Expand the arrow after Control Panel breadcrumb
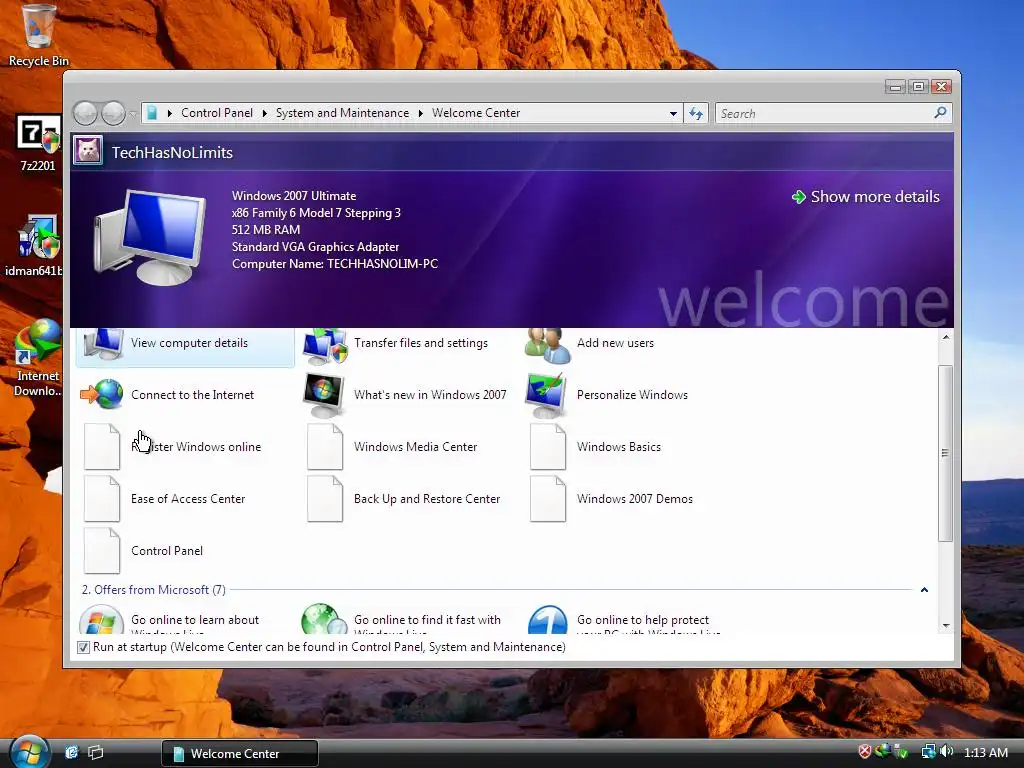Image resolution: width=1024 pixels, height=768 pixels. (264, 114)
